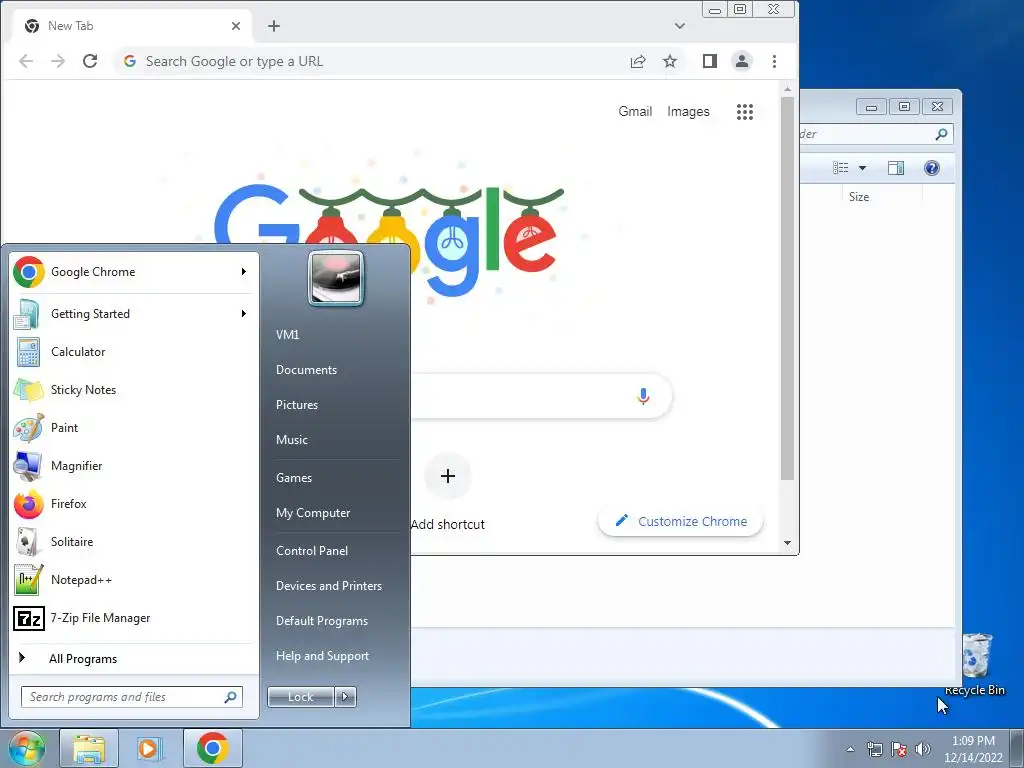Viewport: 1024px width, 768px height.
Task: Launch Calculator from Start menu
Action: [133, 352]
